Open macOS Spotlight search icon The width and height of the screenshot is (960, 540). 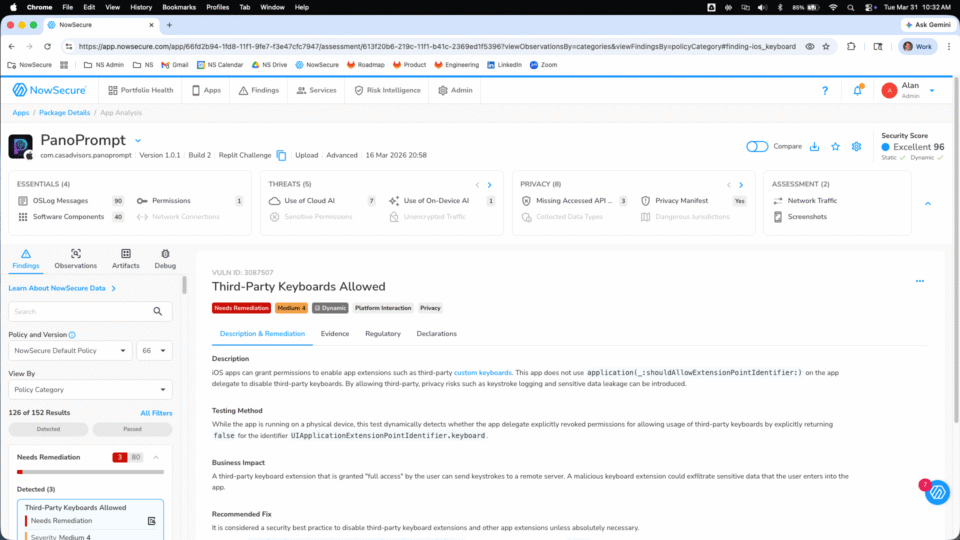point(850,7)
